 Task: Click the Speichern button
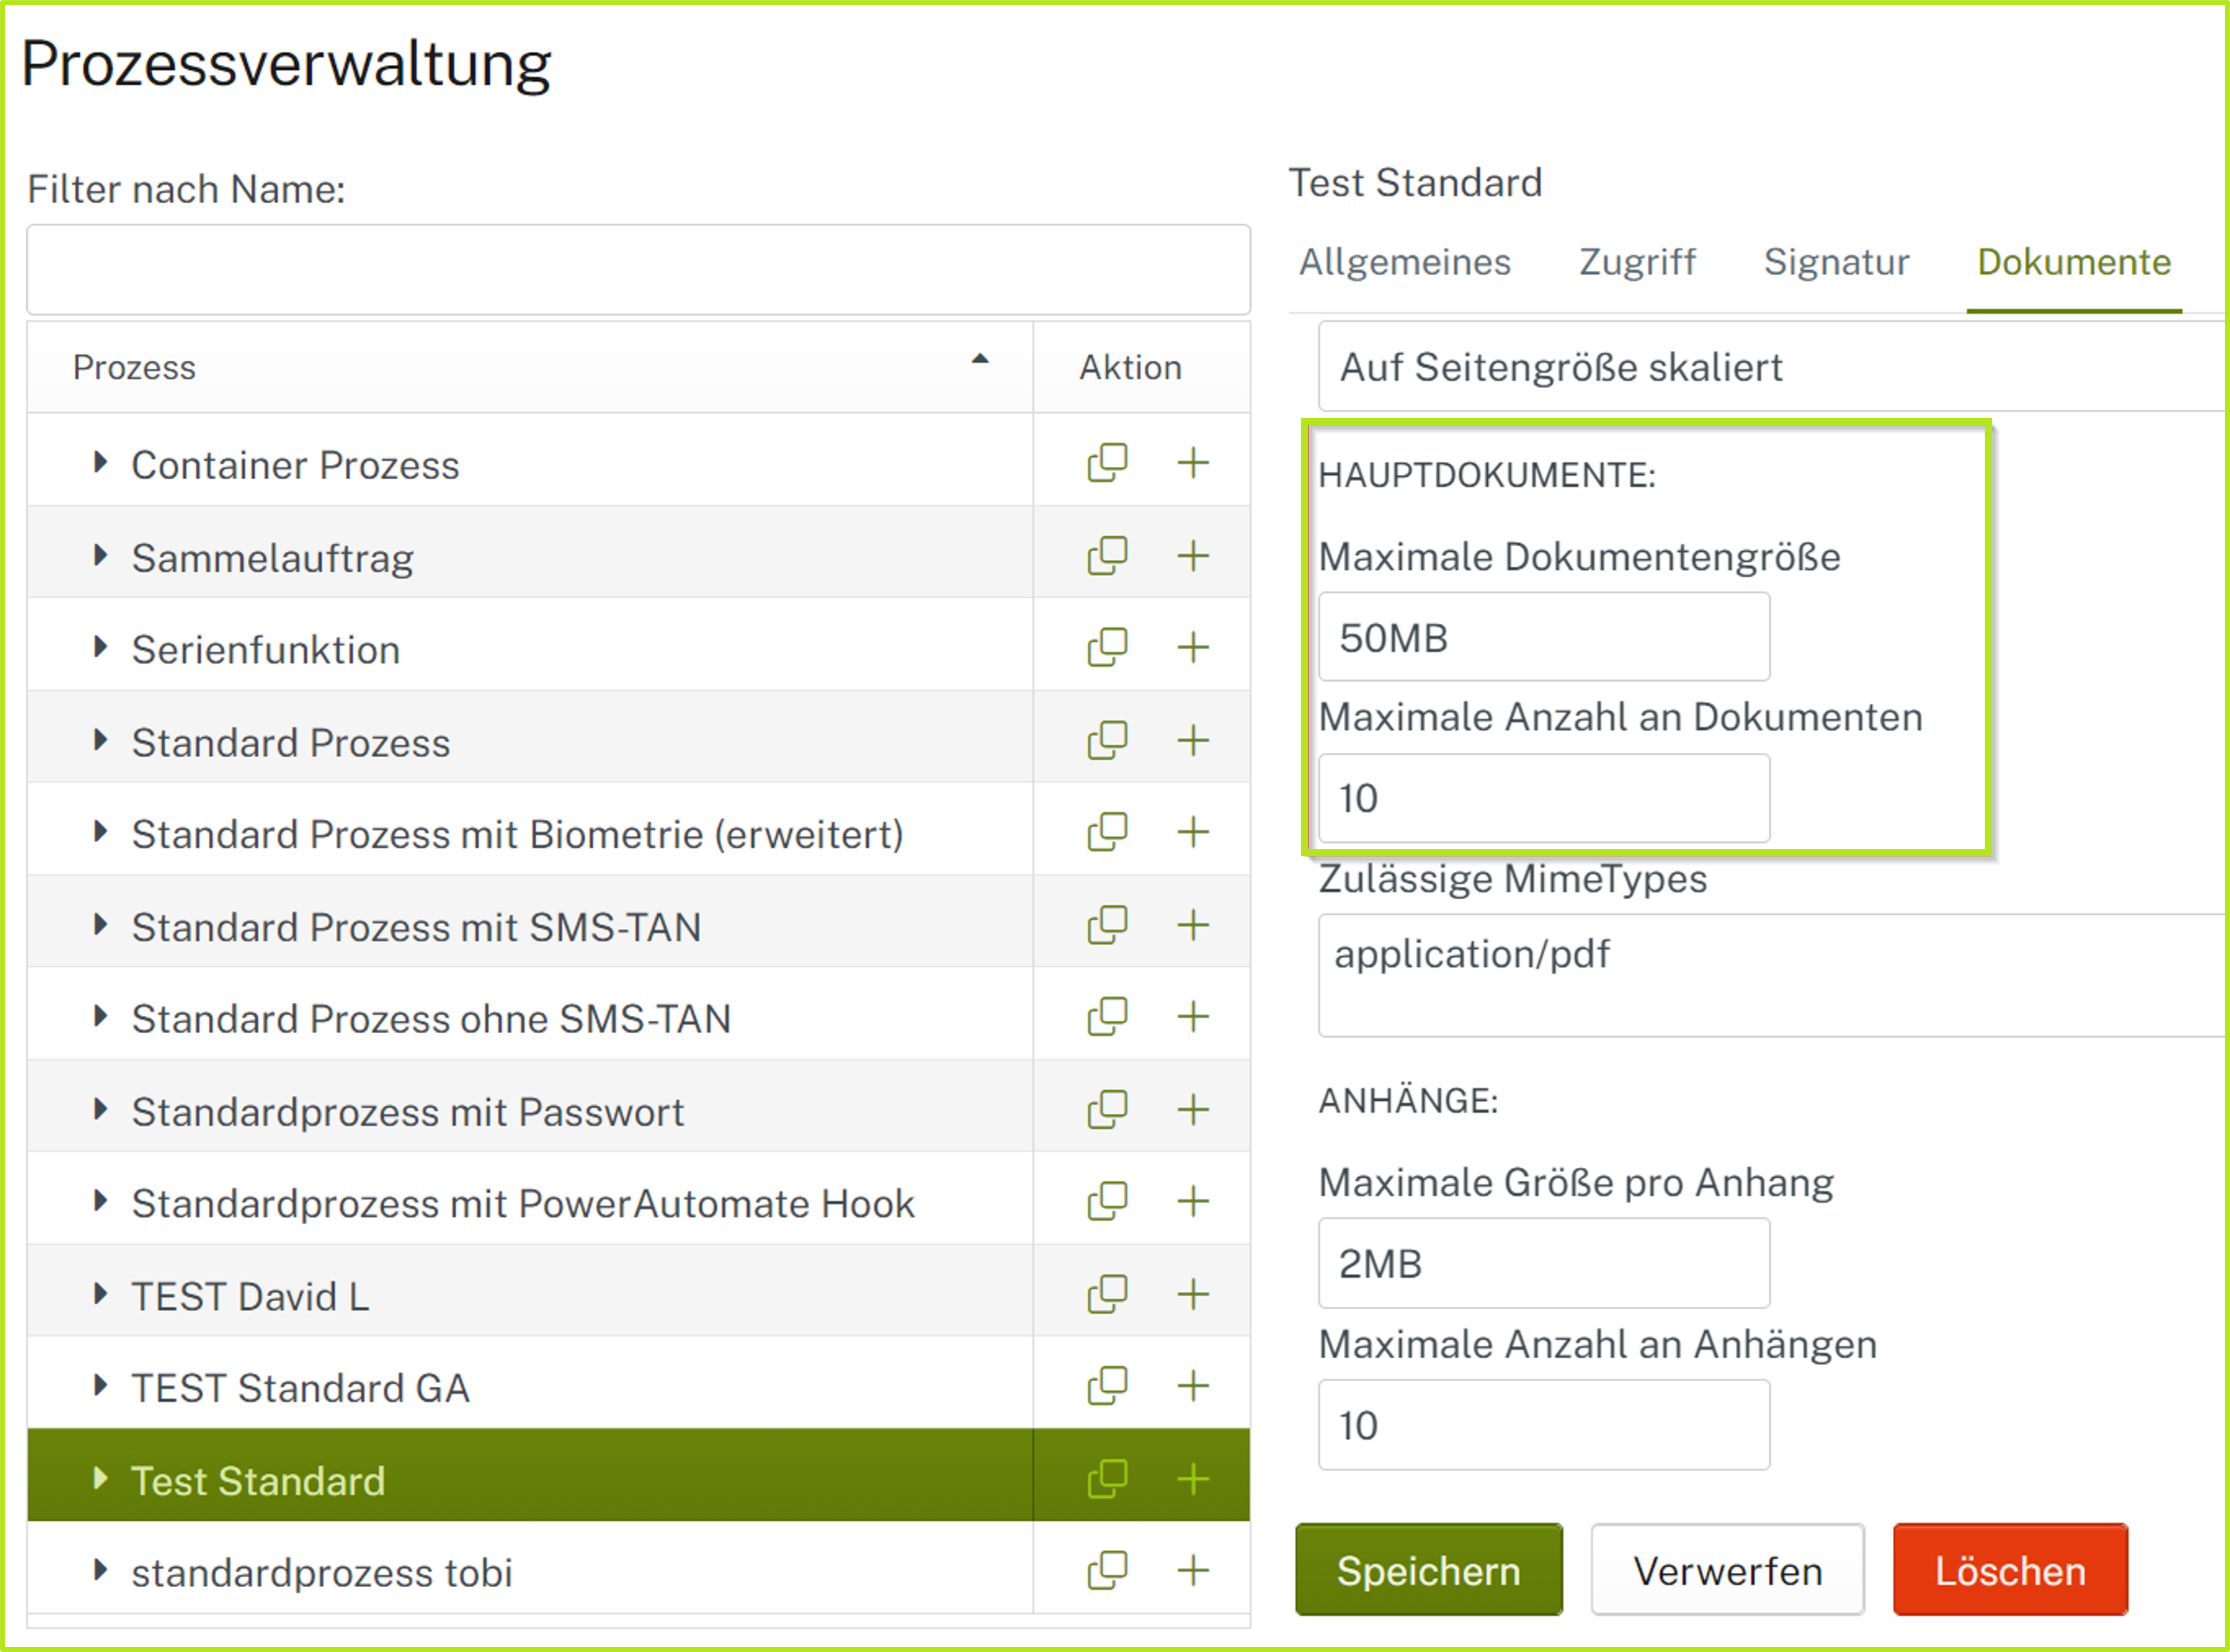click(1428, 1569)
